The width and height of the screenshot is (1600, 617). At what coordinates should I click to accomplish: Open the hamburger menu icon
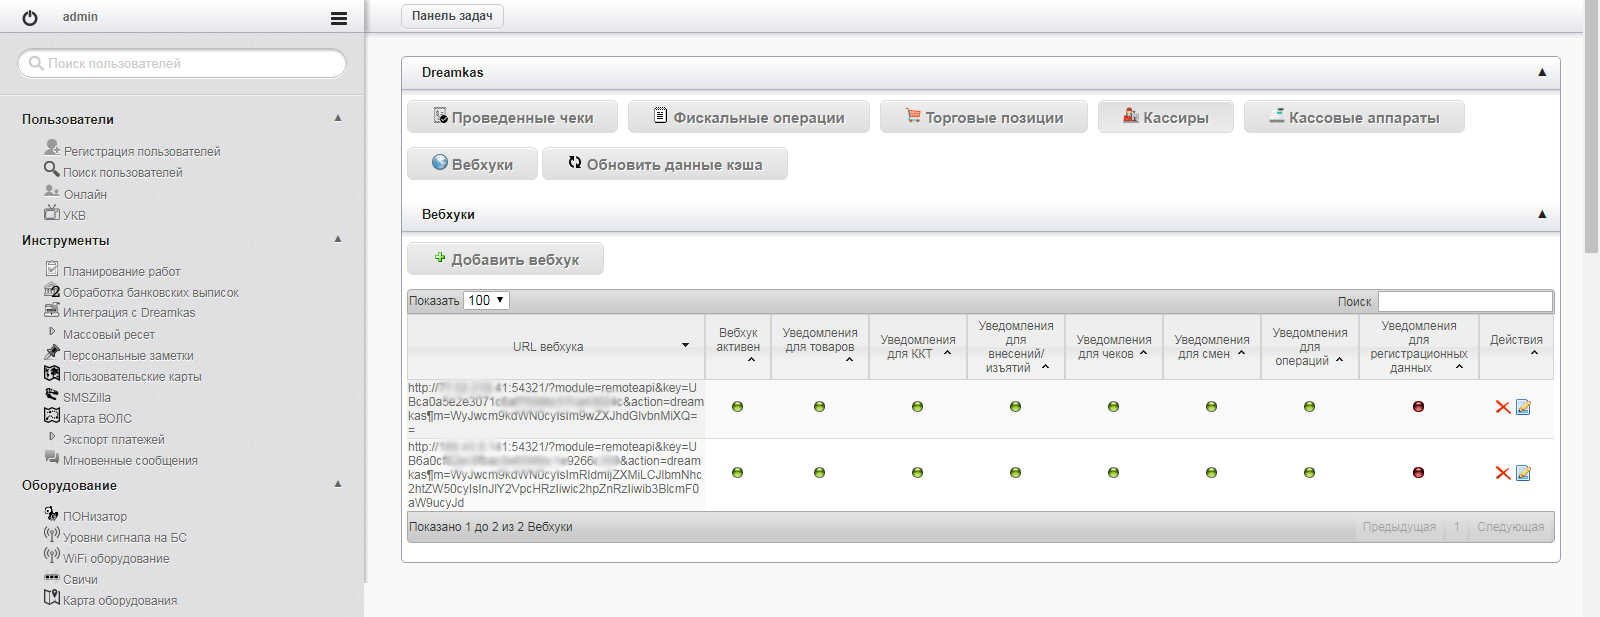click(x=339, y=18)
